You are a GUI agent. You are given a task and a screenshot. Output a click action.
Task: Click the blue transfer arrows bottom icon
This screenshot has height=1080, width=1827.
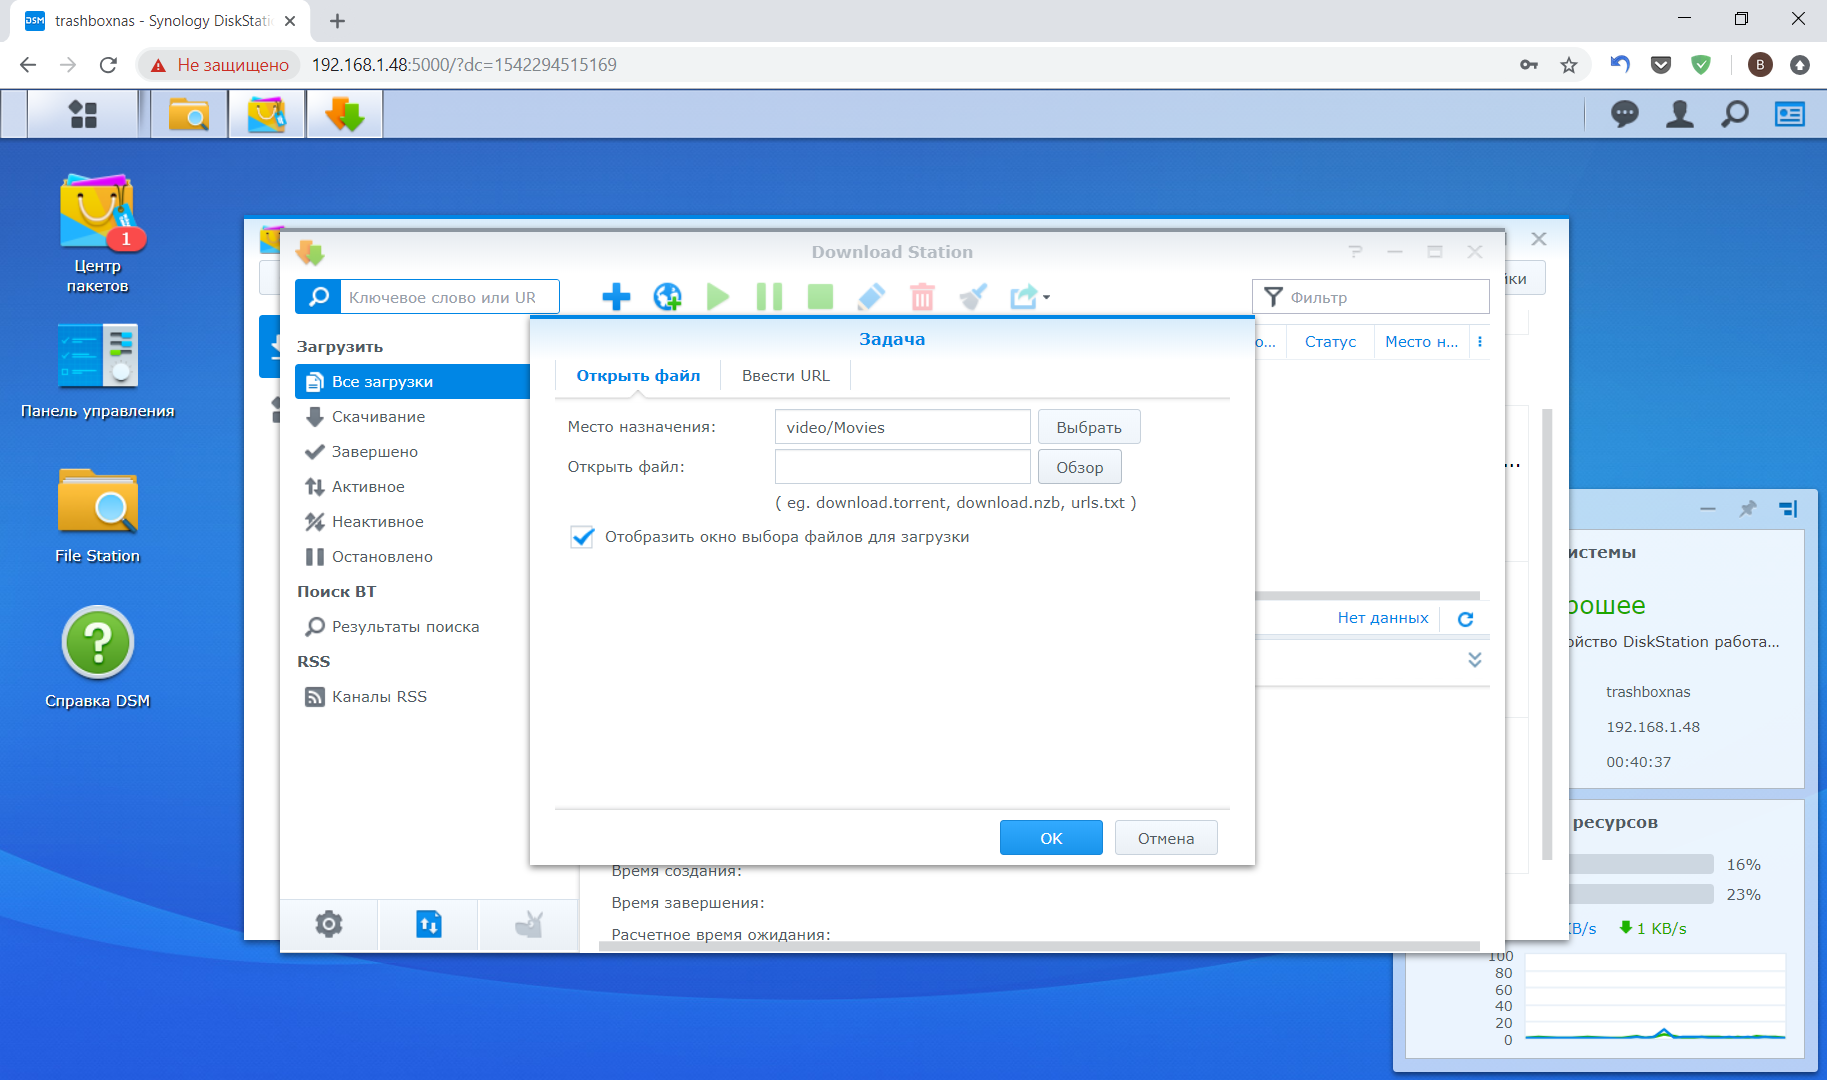point(429,924)
